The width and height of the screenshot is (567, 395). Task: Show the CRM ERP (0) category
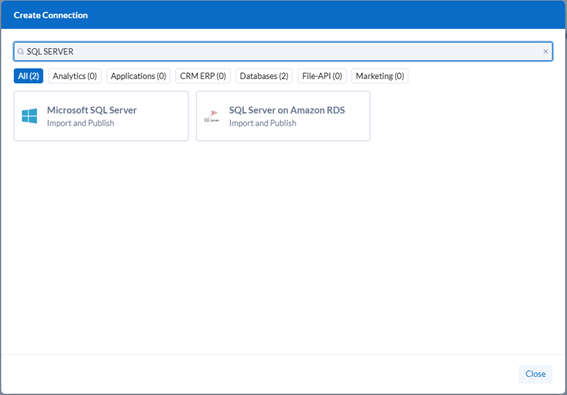click(x=203, y=76)
